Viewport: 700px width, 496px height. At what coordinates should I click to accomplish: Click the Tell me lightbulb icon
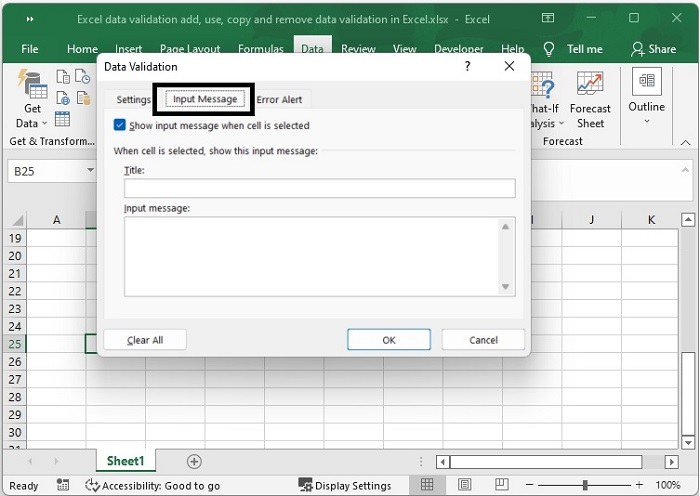pyautogui.click(x=548, y=49)
